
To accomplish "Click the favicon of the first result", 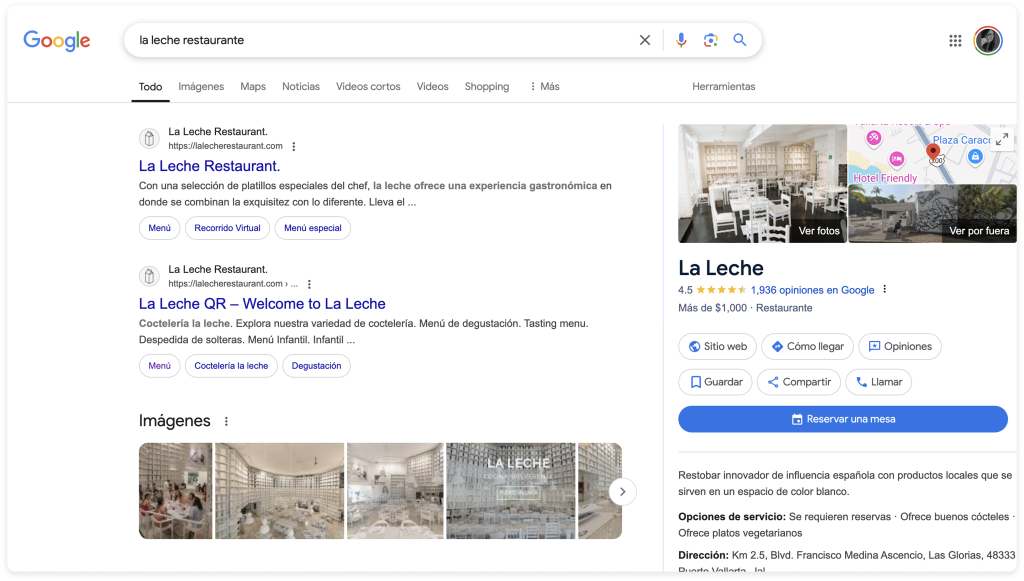I will point(150,138).
